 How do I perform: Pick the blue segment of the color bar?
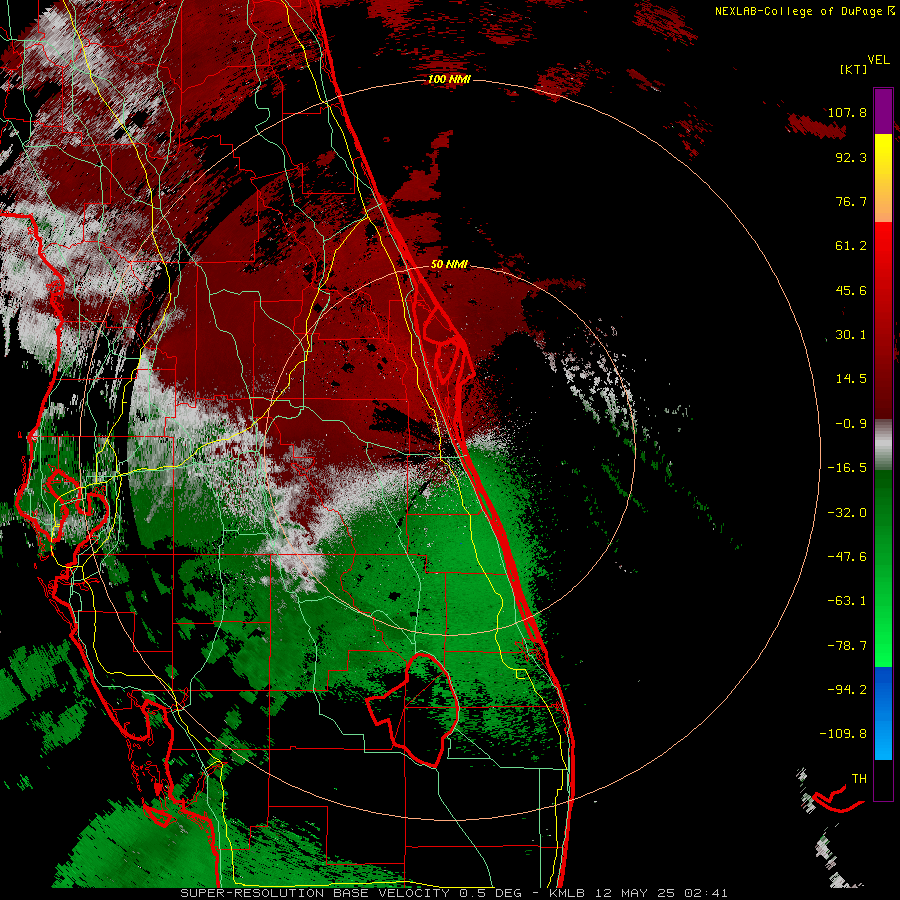click(x=883, y=713)
